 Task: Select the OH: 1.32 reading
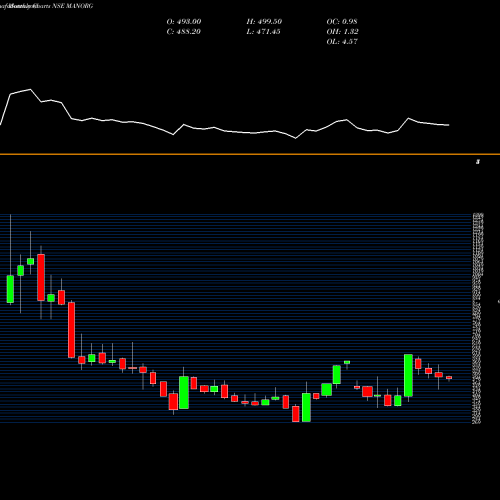click(x=342, y=32)
